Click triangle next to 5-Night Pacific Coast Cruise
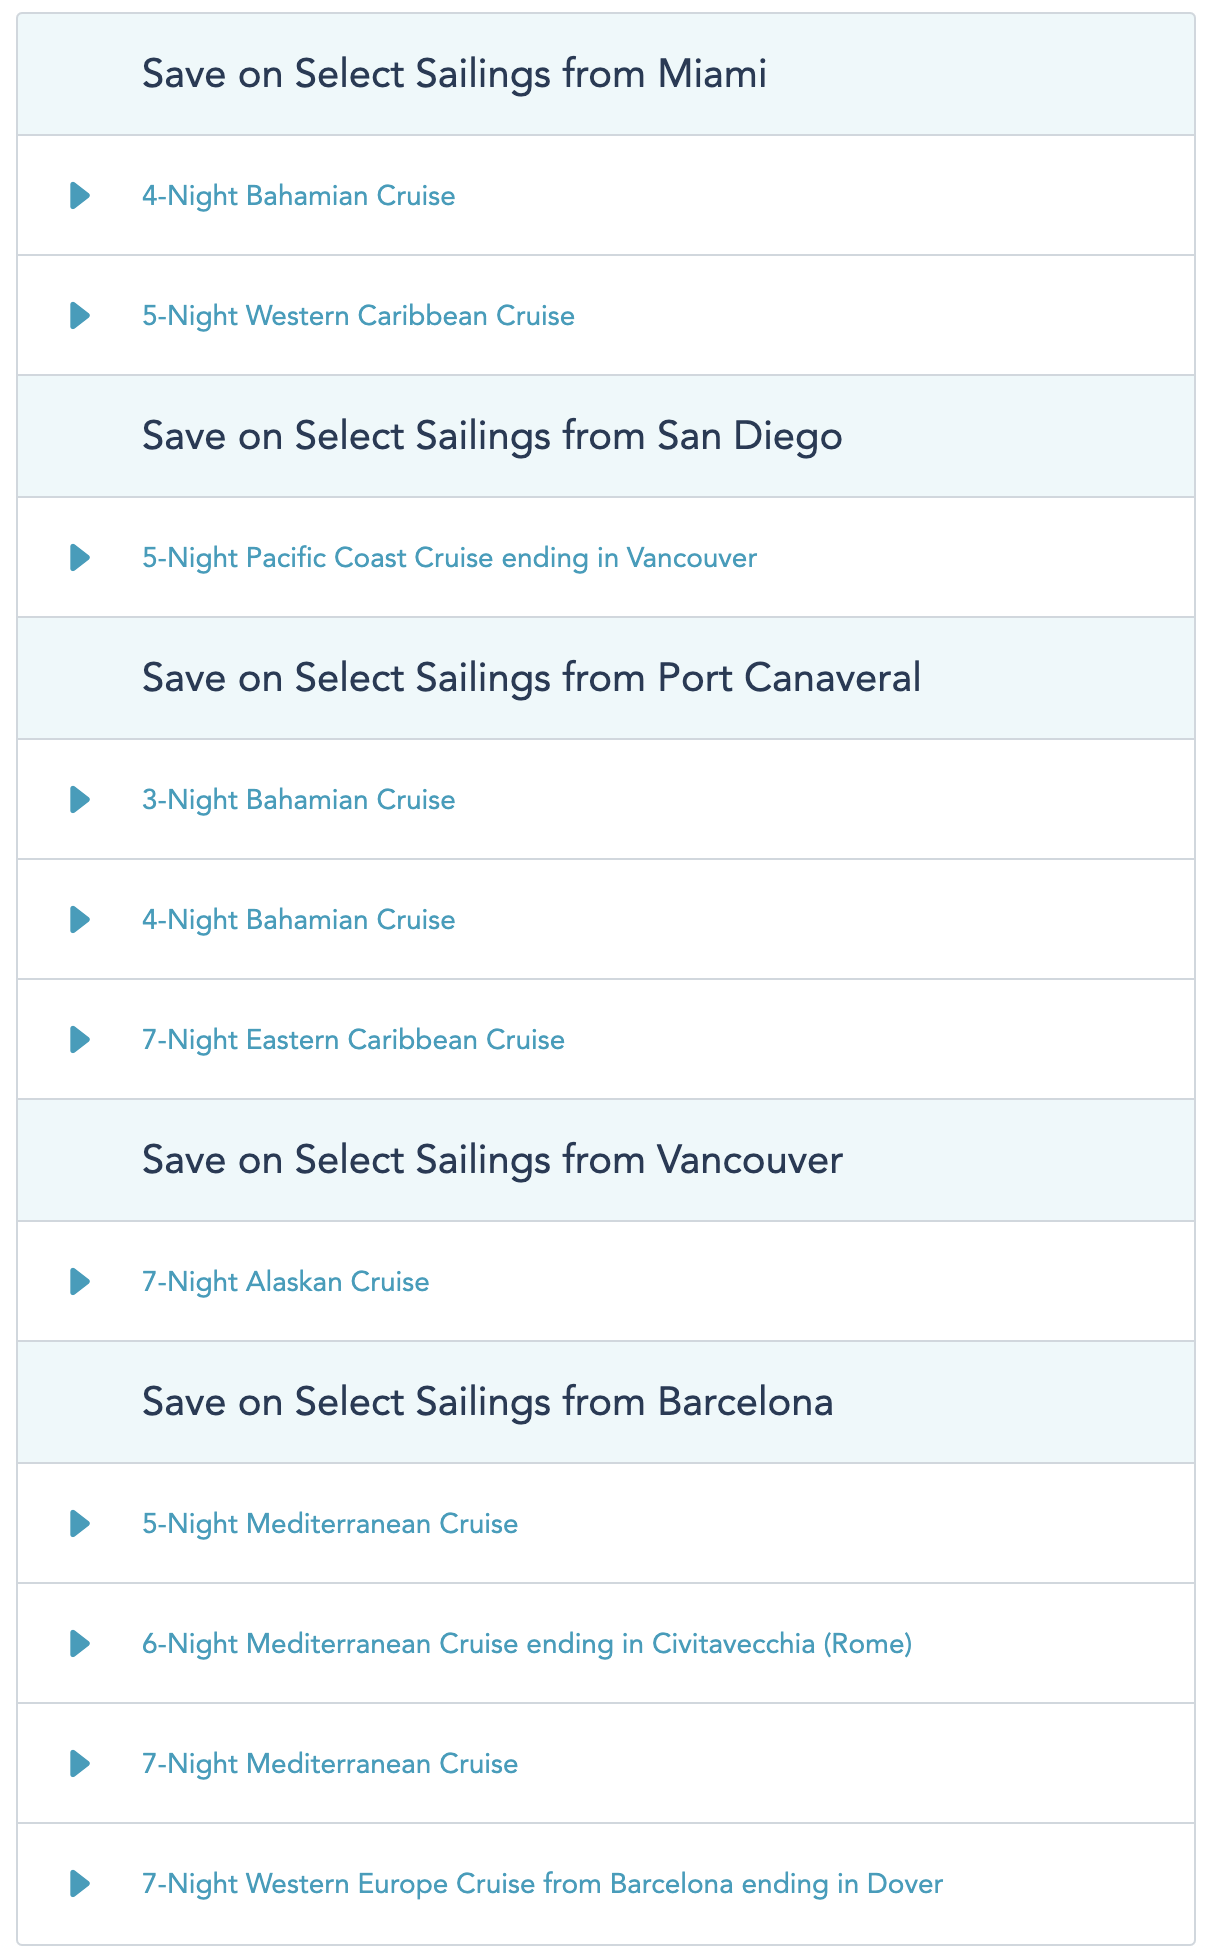Screen dimensions: 1209x1959 coord(80,558)
